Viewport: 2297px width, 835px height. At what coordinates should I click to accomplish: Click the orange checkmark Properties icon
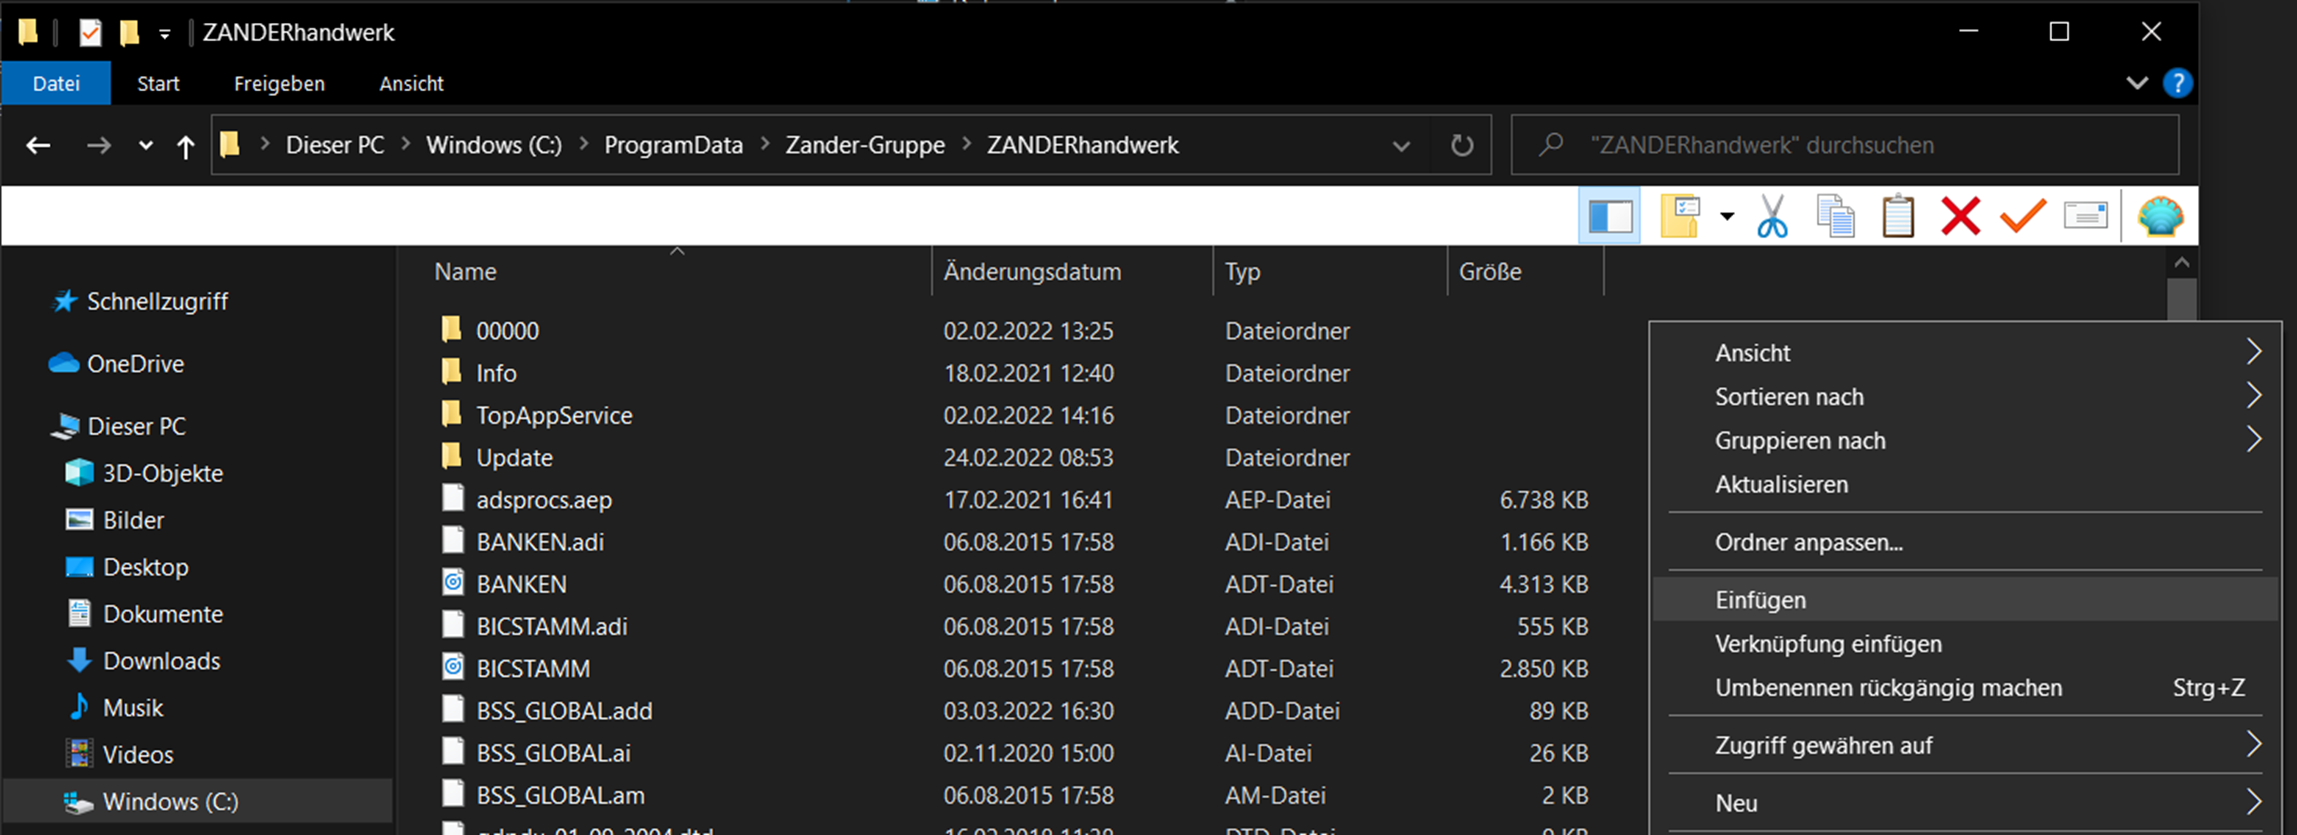pyautogui.click(x=2022, y=216)
